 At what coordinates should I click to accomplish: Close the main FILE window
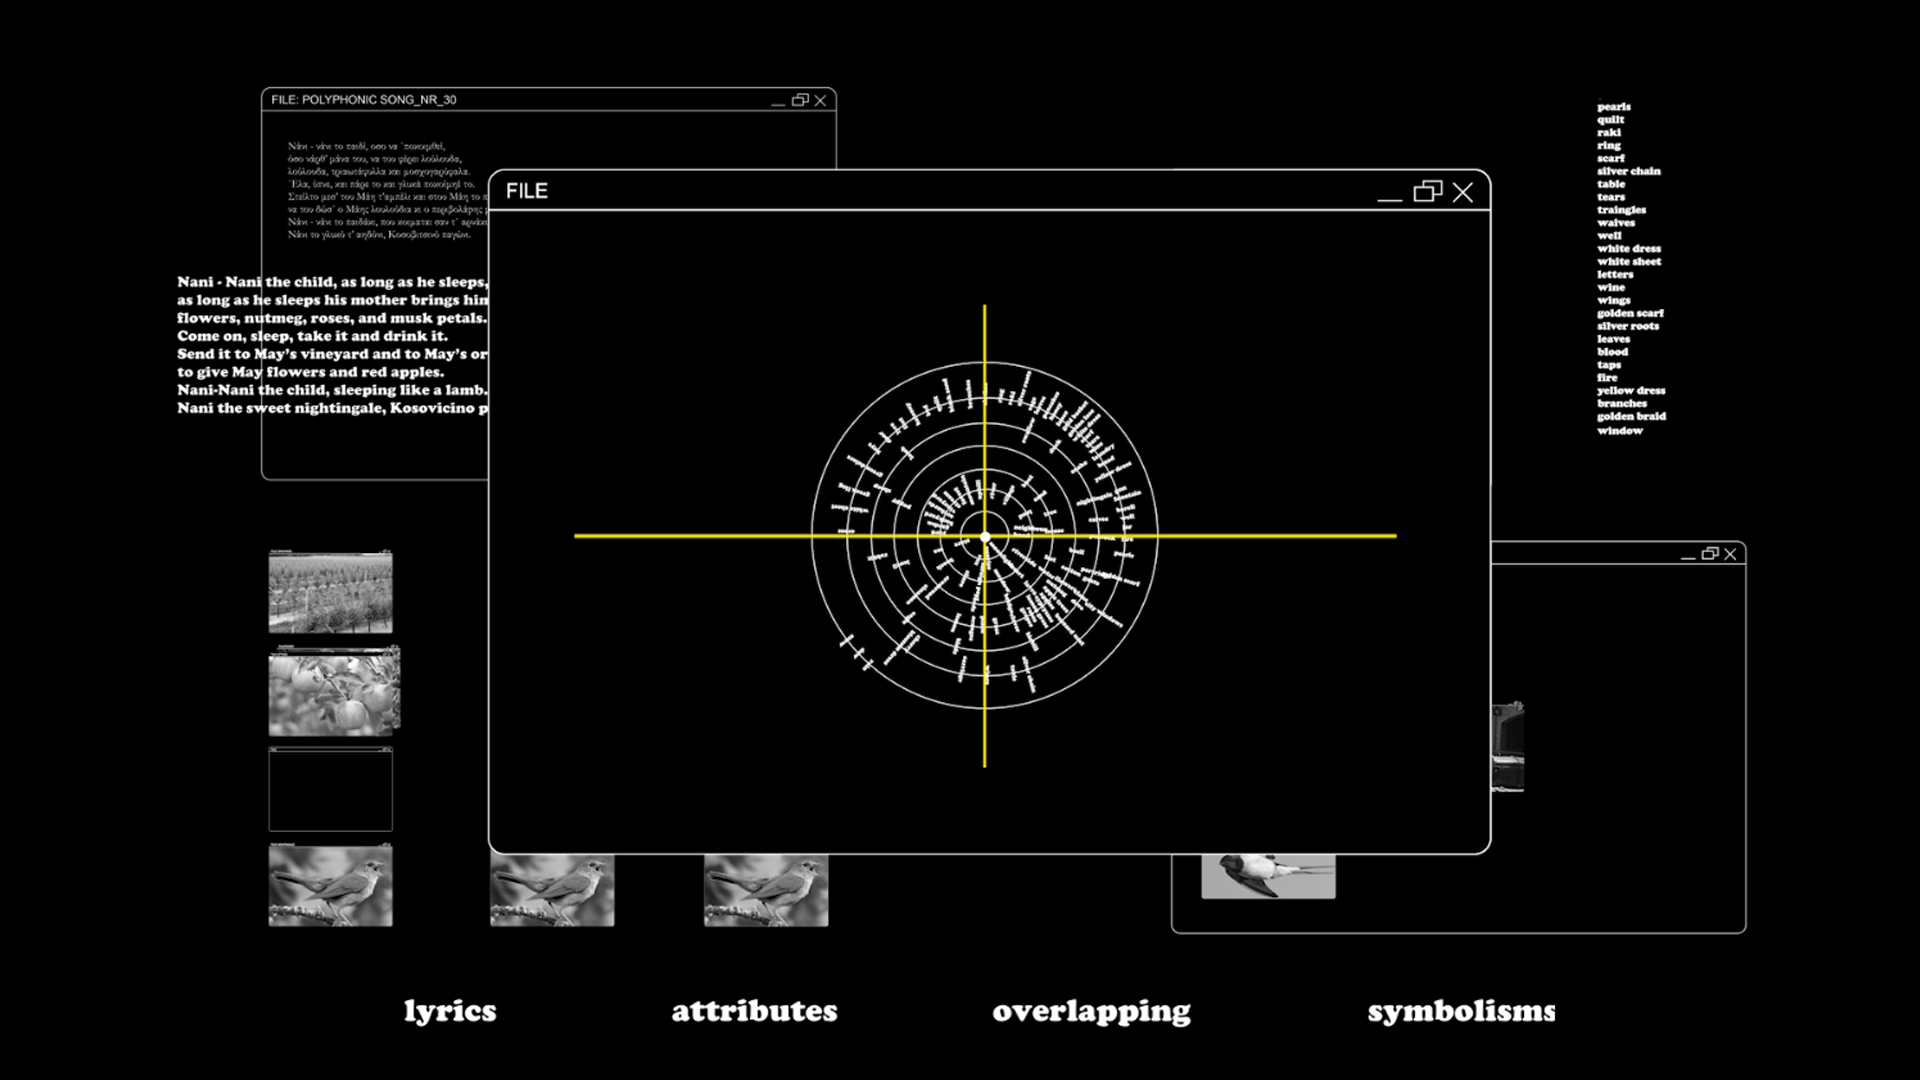[x=1462, y=192]
